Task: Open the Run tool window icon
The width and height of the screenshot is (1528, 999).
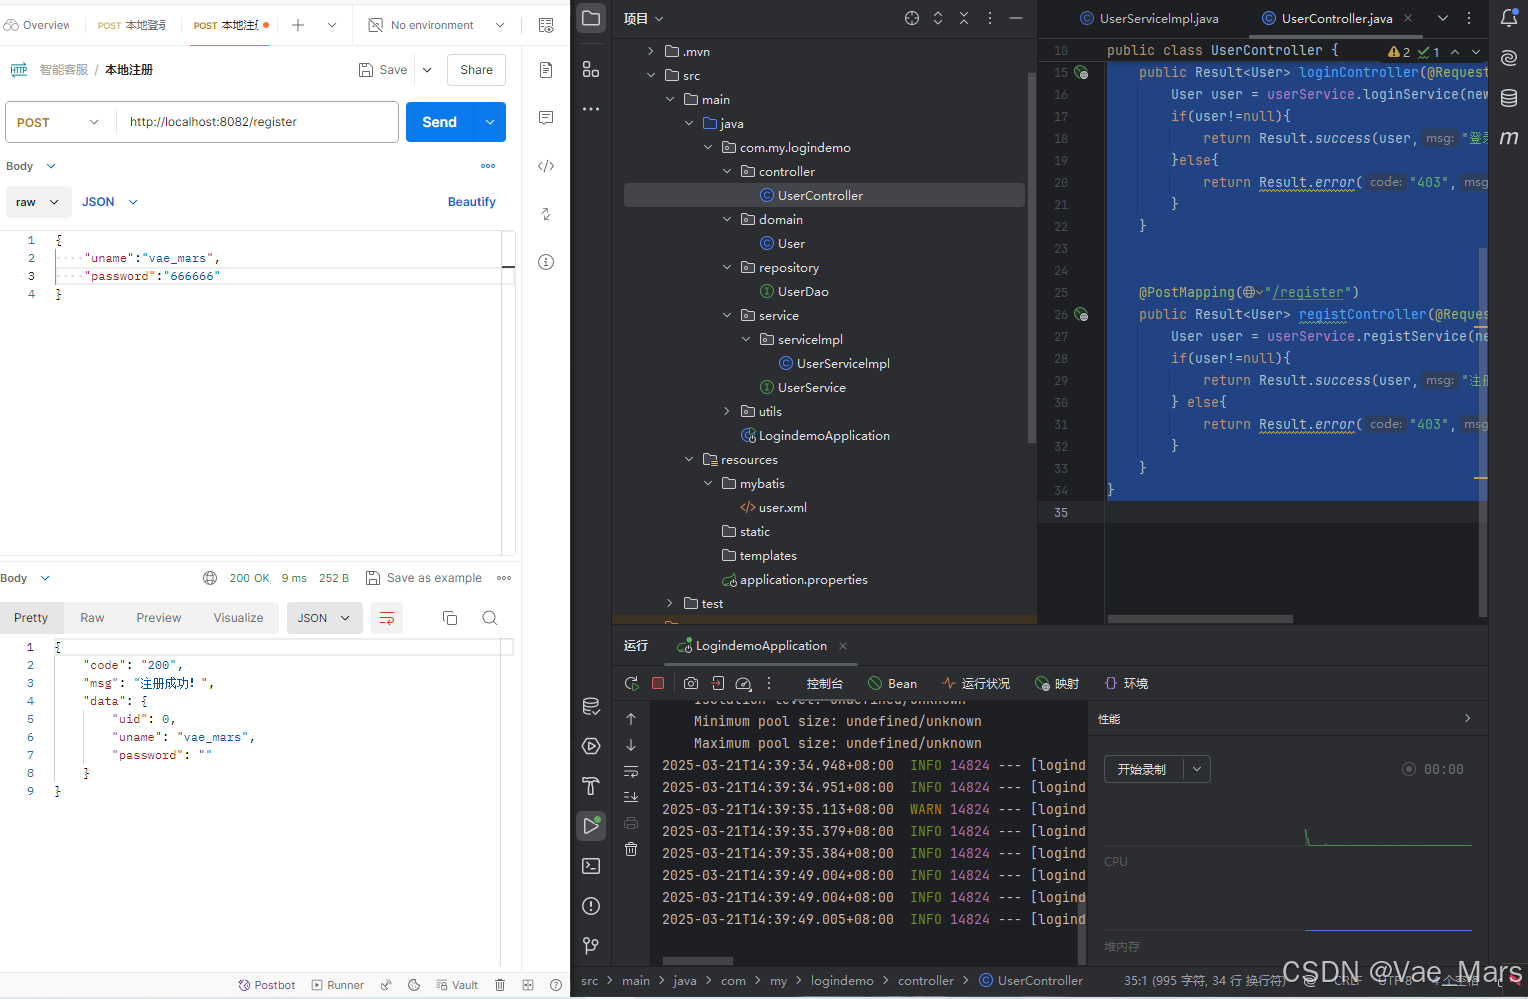Action: tap(591, 826)
